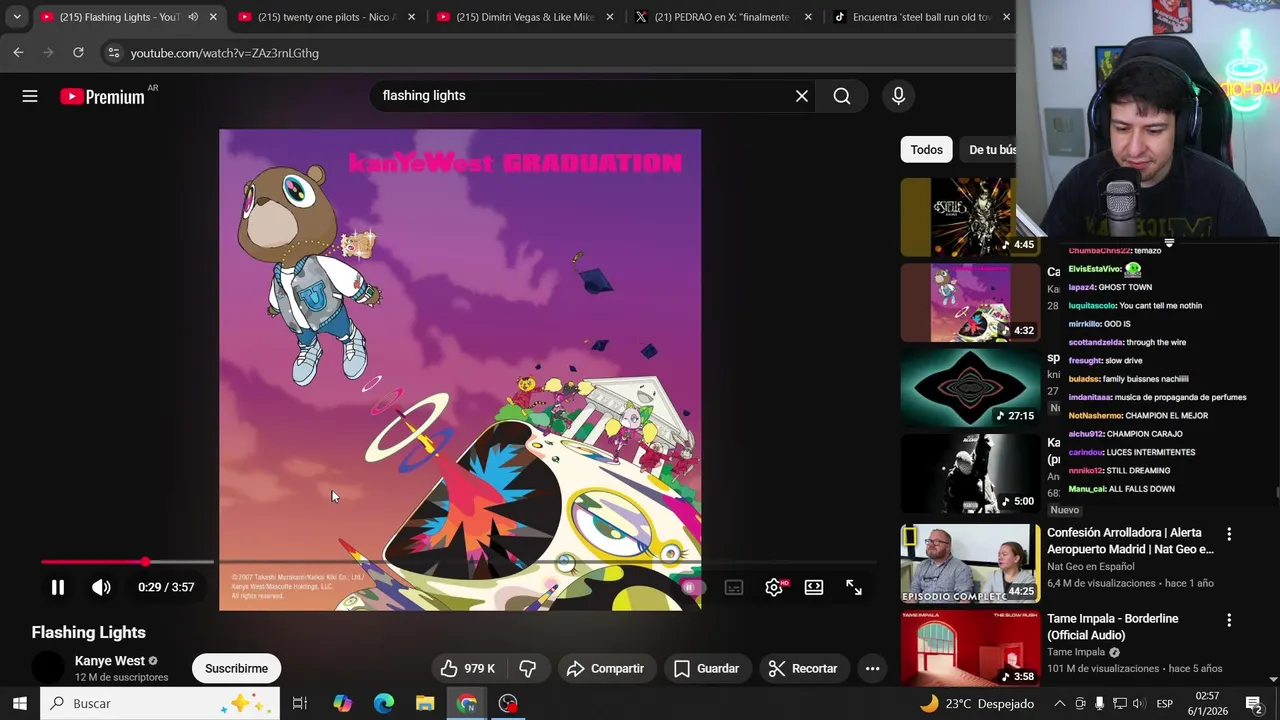Switch to the PEDRAO en X tab
This screenshot has height=720, width=1280.
coord(723,17)
